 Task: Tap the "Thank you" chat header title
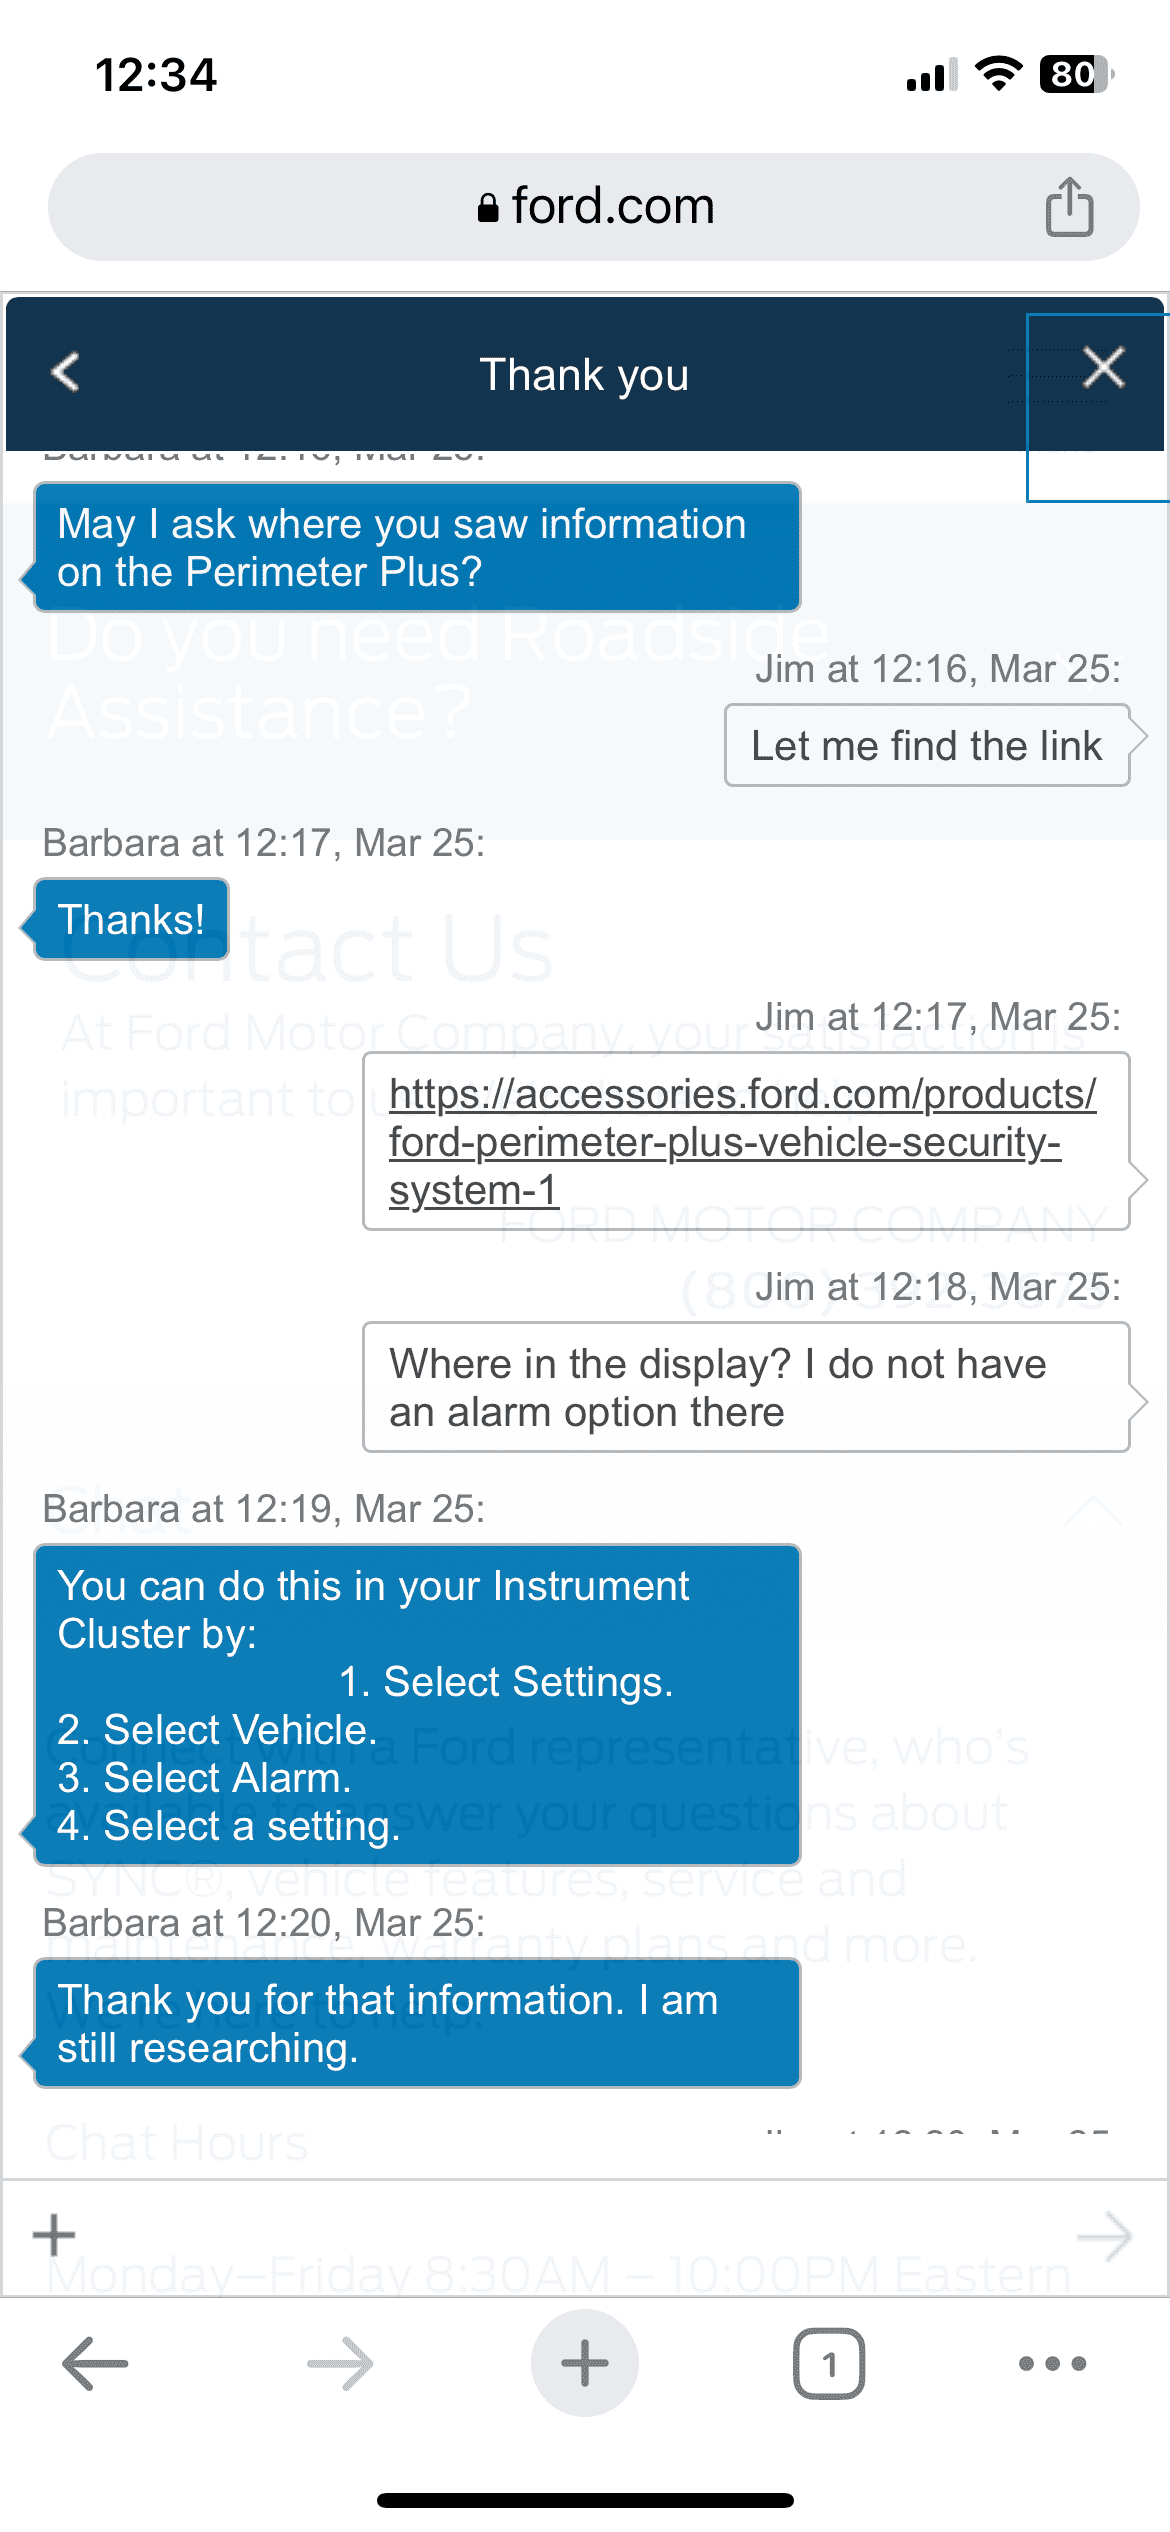pyautogui.click(x=584, y=374)
